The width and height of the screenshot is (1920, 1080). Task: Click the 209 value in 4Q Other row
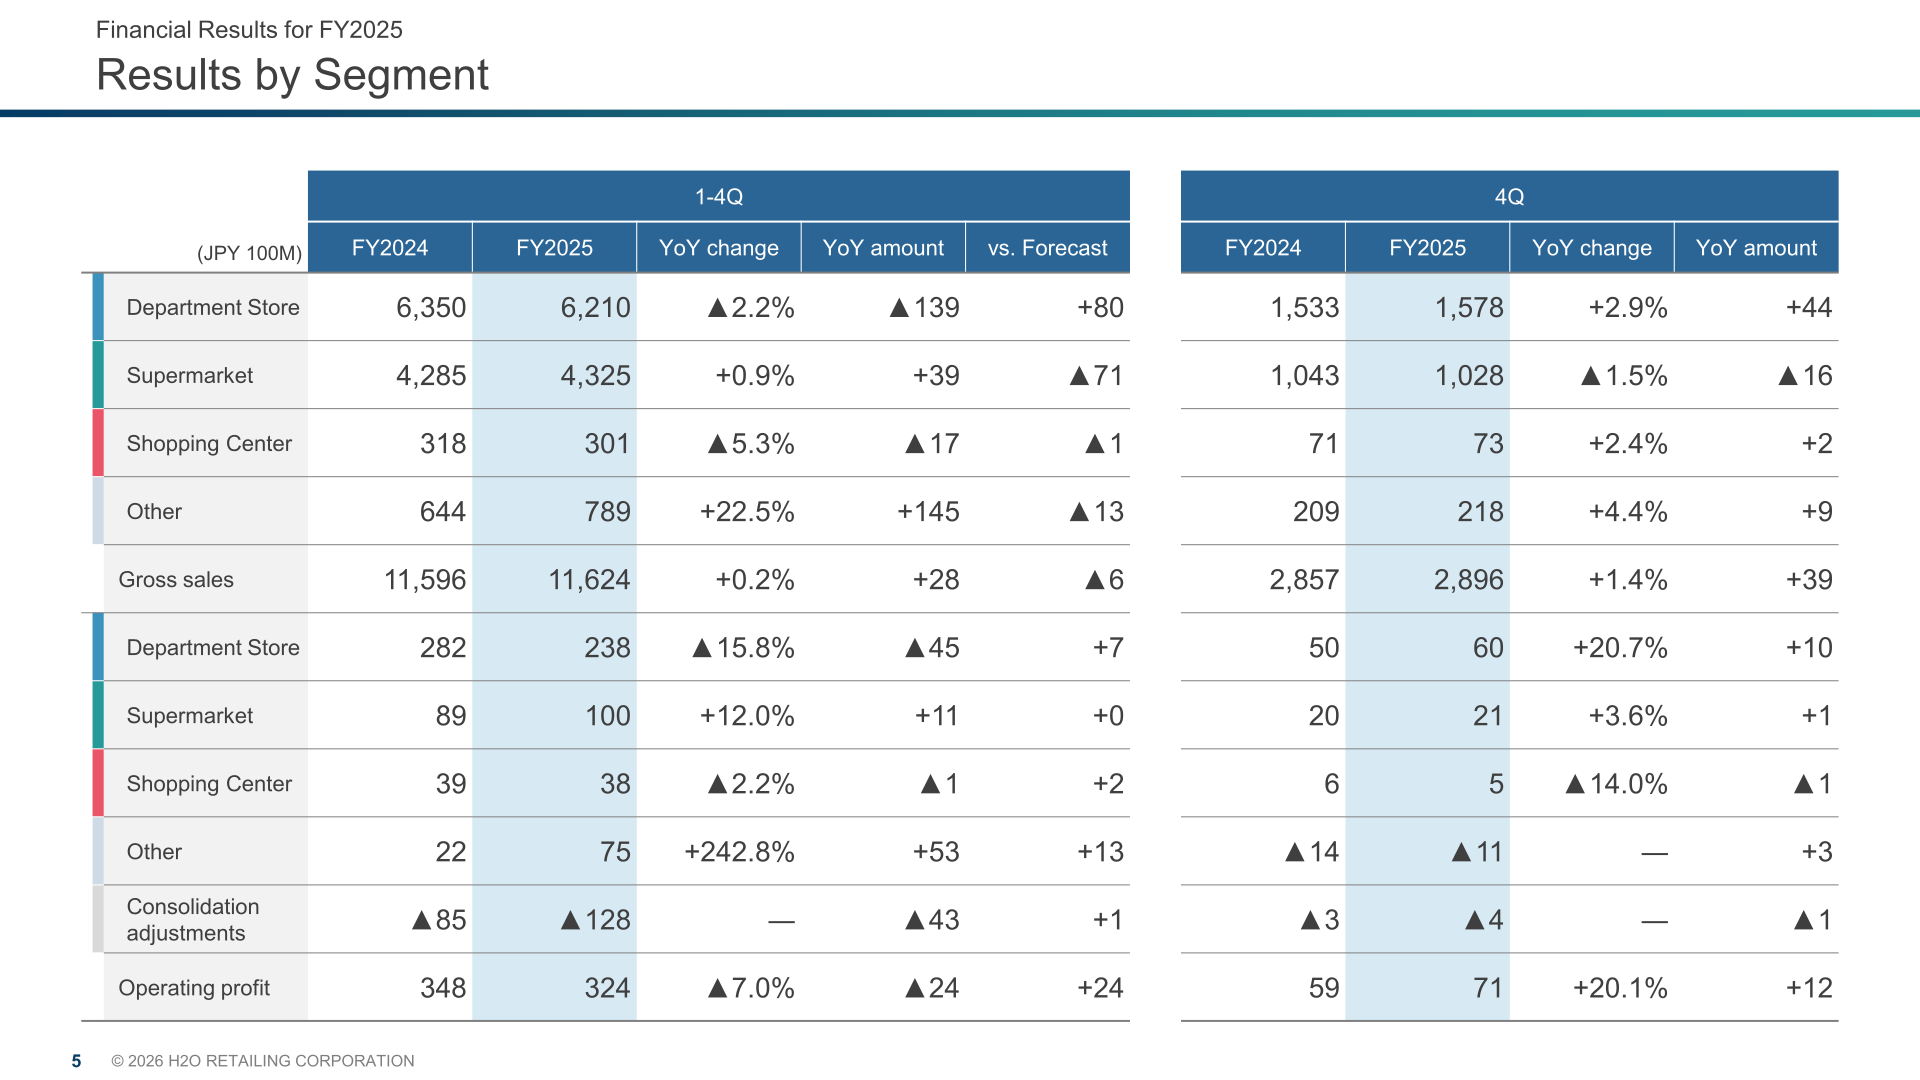pyautogui.click(x=1316, y=512)
